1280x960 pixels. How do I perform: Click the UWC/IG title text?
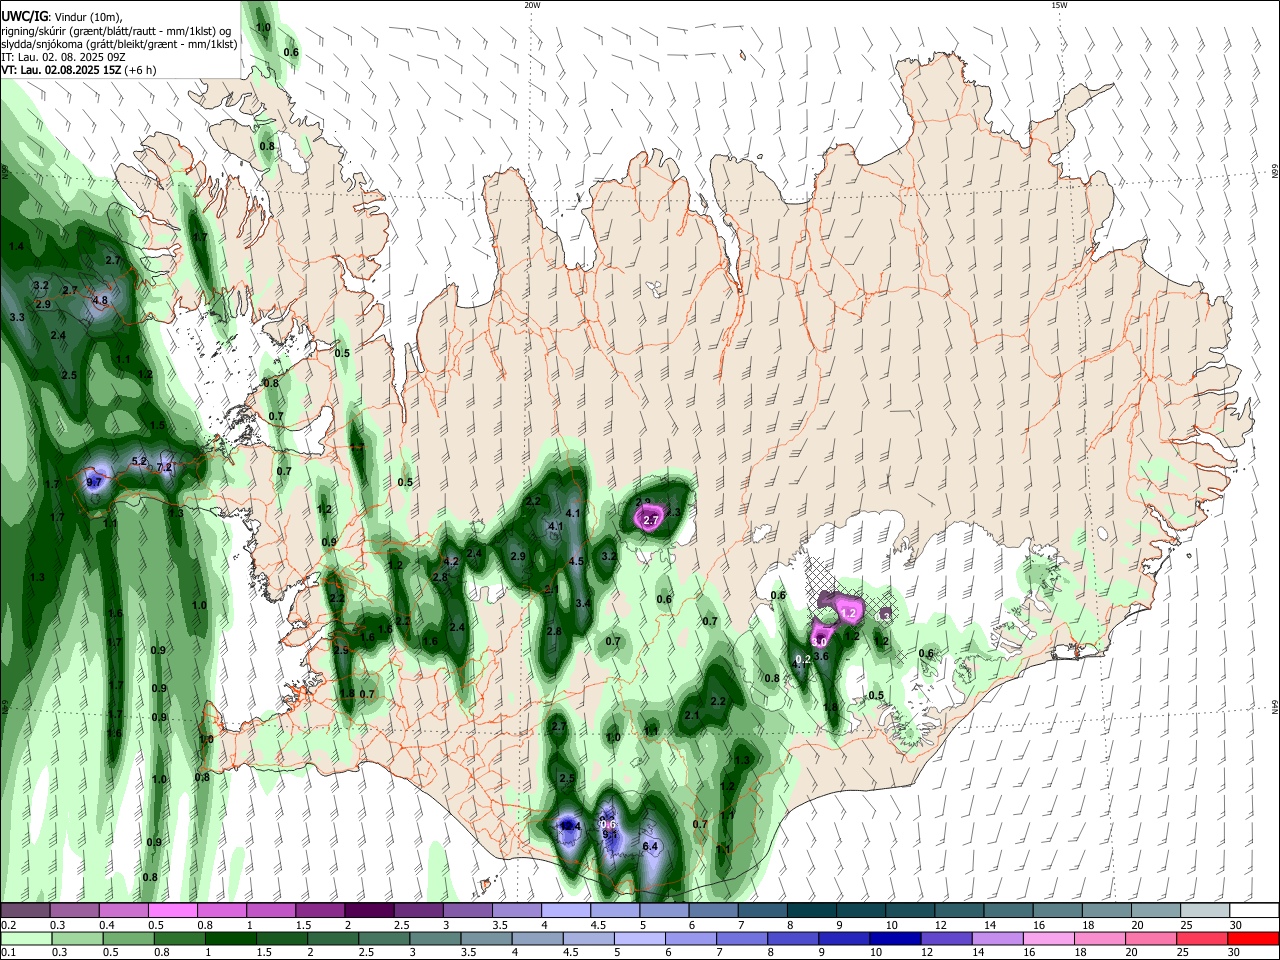[24, 16]
